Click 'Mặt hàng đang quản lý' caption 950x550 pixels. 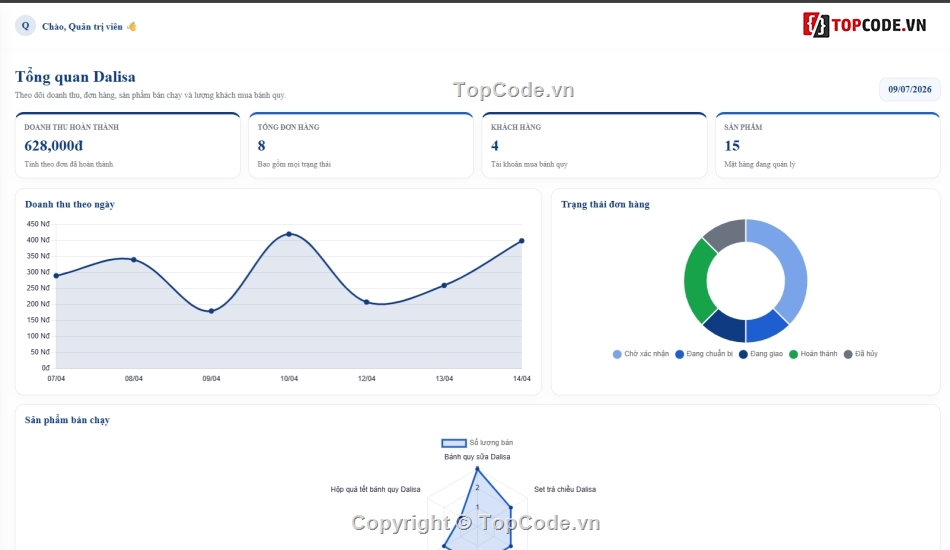(x=760, y=164)
